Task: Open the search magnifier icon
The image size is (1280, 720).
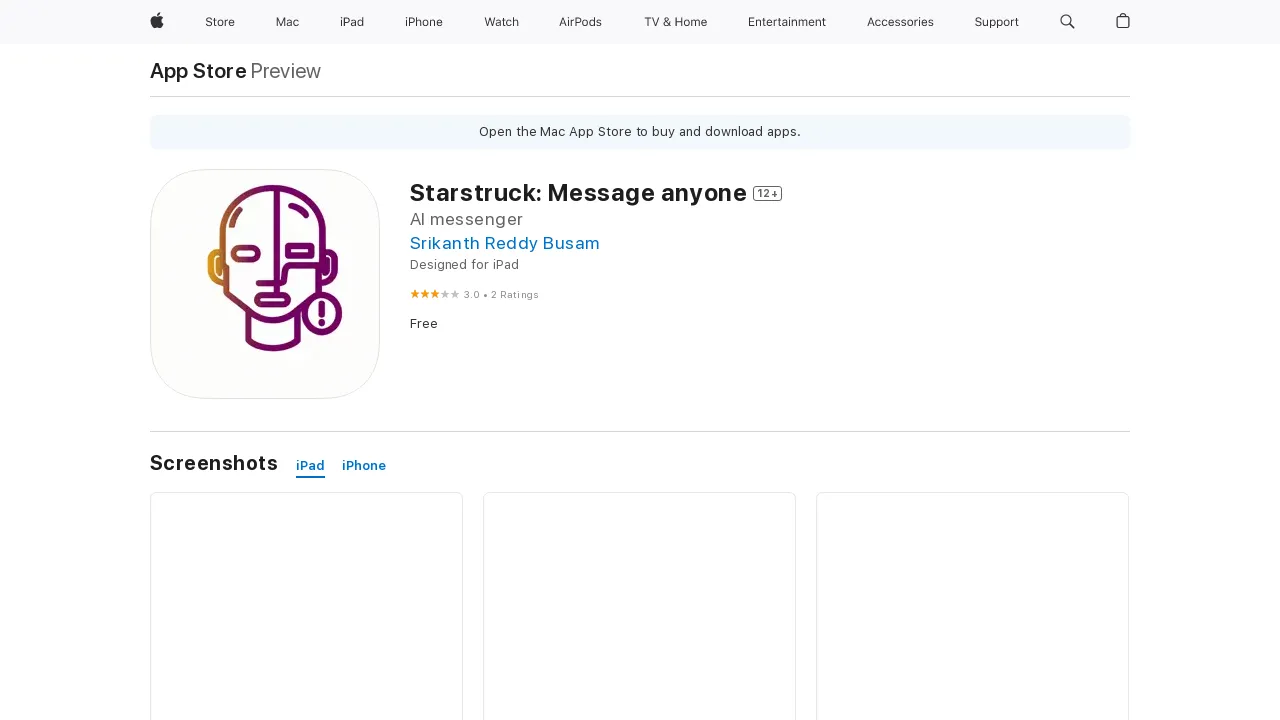Action: (x=1067, y=21)
